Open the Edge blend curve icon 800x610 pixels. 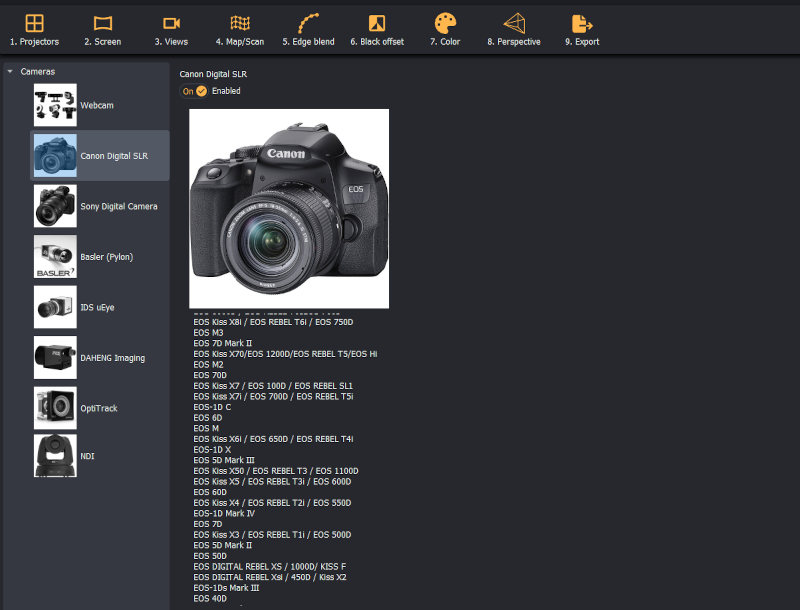tap(308, 23)
